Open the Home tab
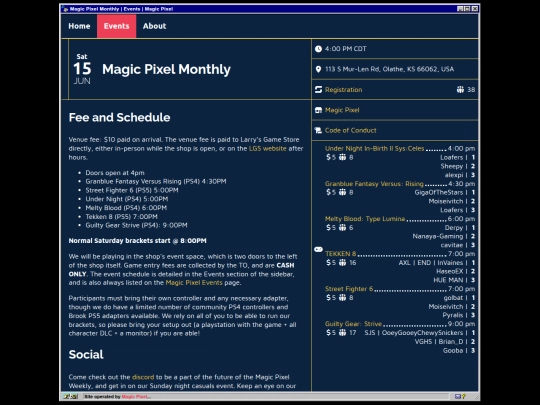The image size is (540, 405). 79,26
